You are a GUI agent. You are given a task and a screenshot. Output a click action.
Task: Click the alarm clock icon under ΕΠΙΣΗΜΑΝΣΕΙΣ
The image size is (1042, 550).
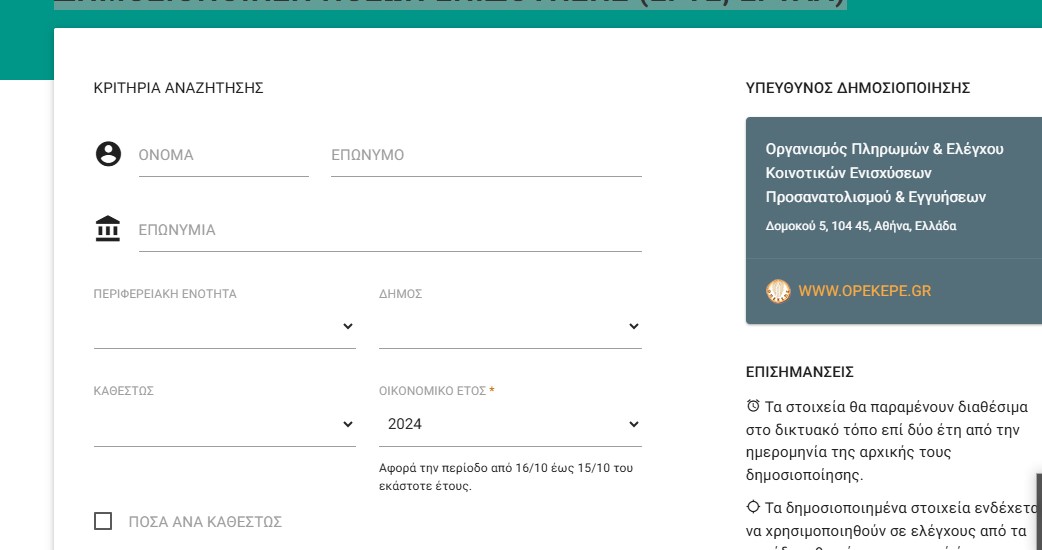(x=753, y=406)
